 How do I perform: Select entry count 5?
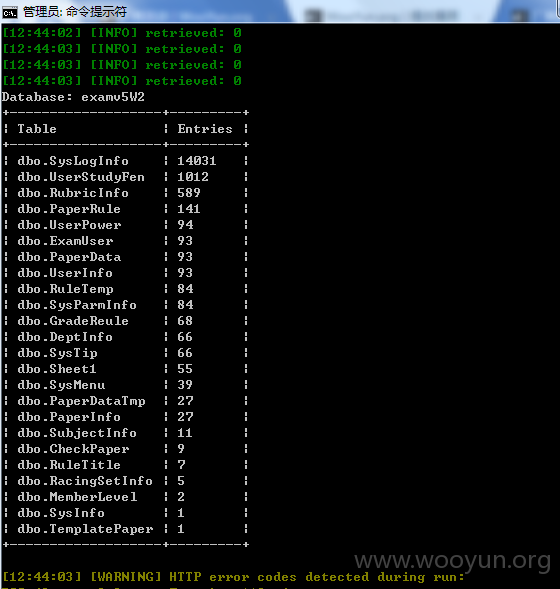pos(181,481)
